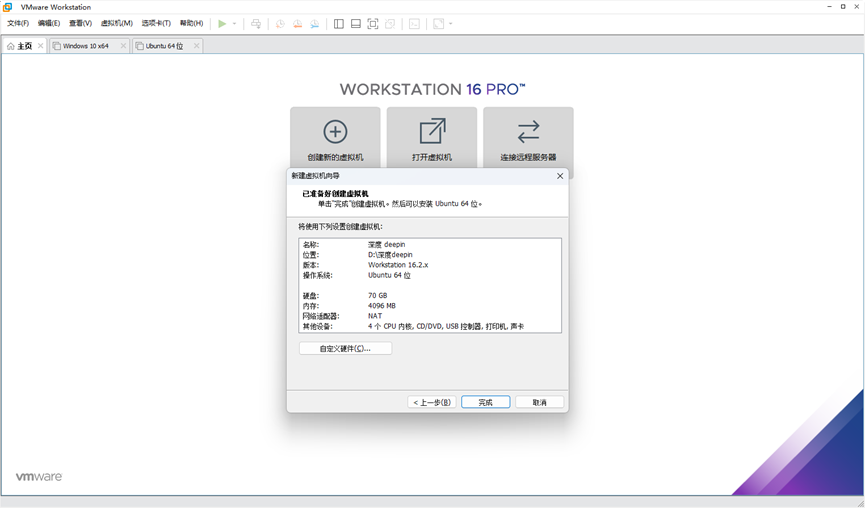The image size is (865, 508).
Task: Open the stretch display dropdown arrow
Action: (451, 24)
